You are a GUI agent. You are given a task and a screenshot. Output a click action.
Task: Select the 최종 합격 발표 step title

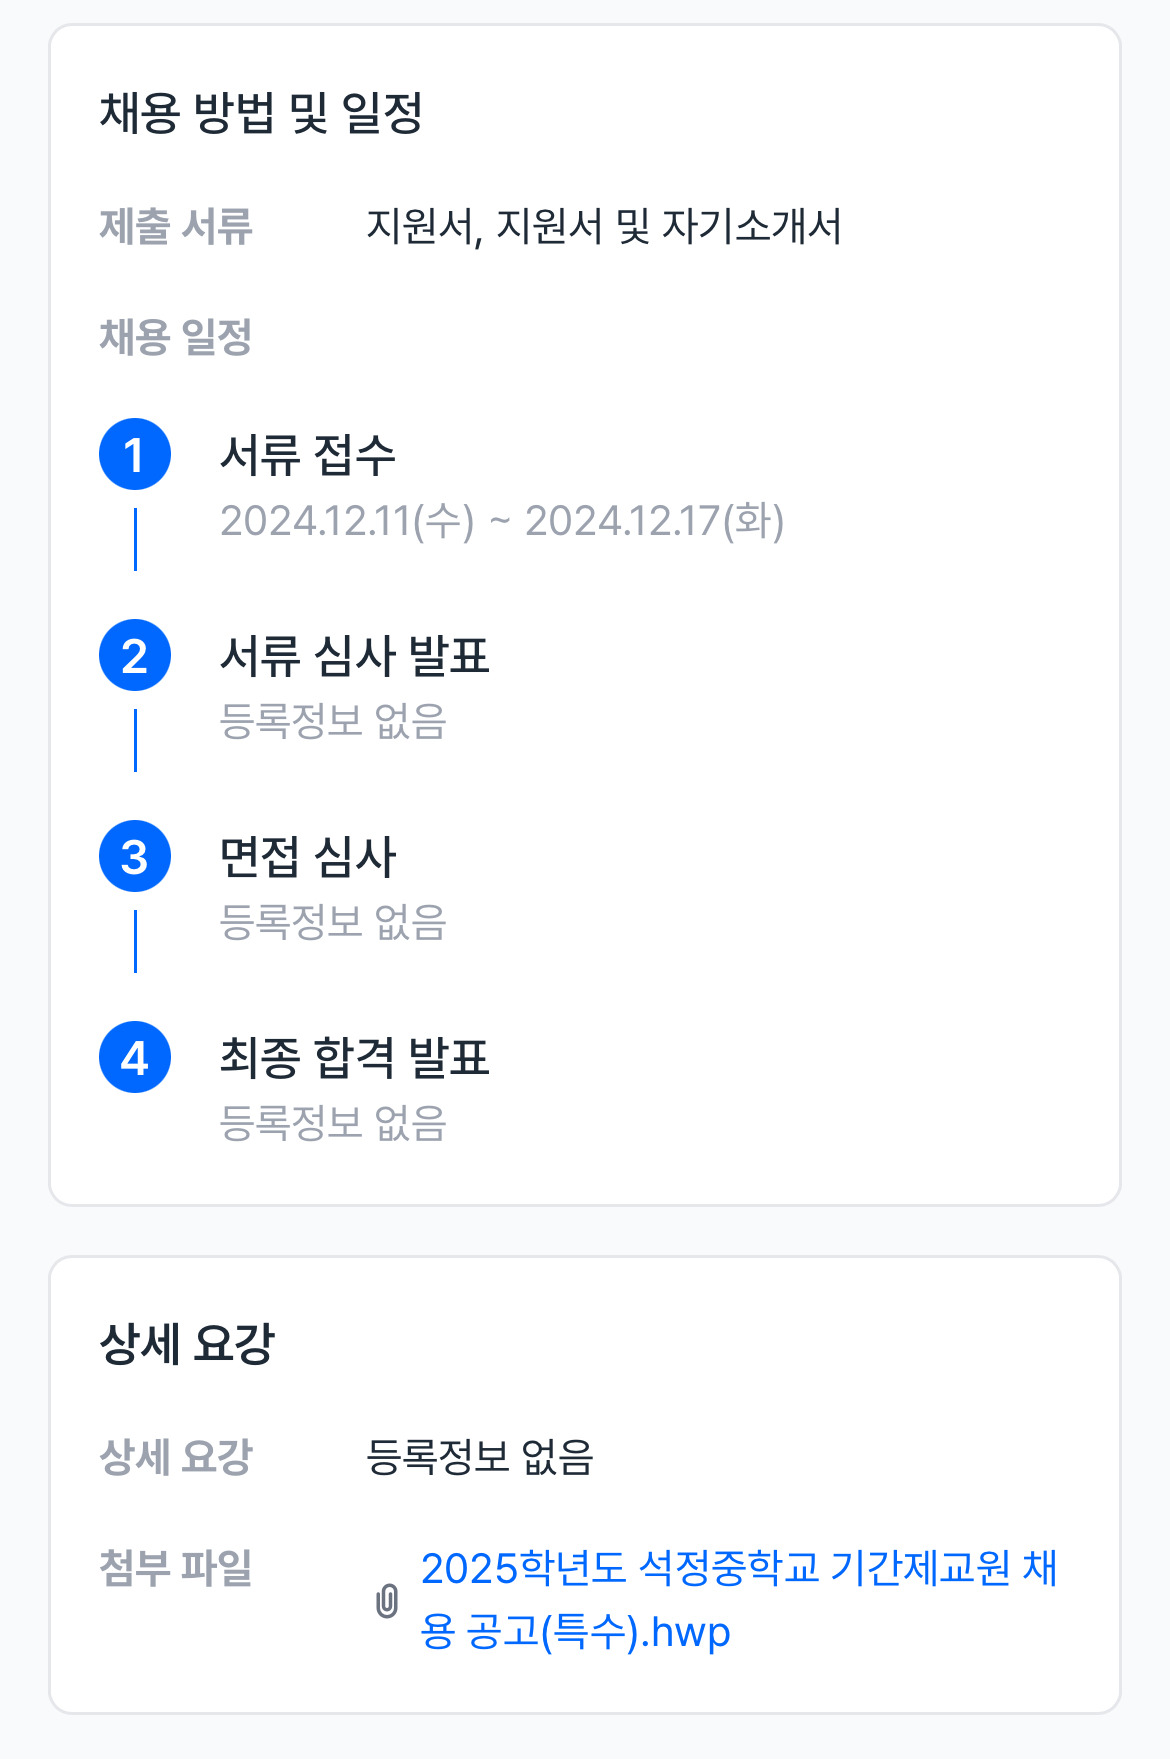(x=355, y=1059)
